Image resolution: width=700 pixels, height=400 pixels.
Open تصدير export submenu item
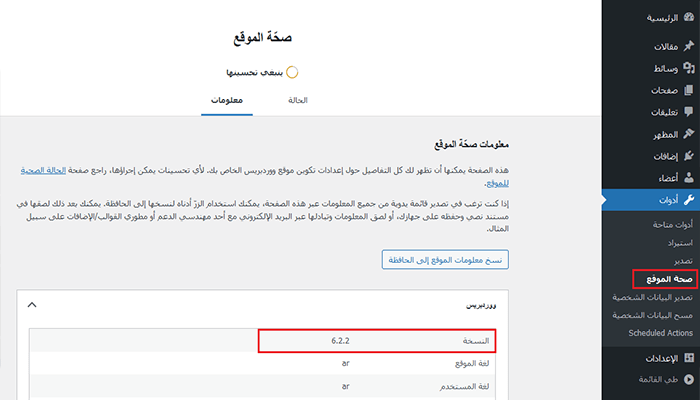pyautogui.click(x=683, y=261)
